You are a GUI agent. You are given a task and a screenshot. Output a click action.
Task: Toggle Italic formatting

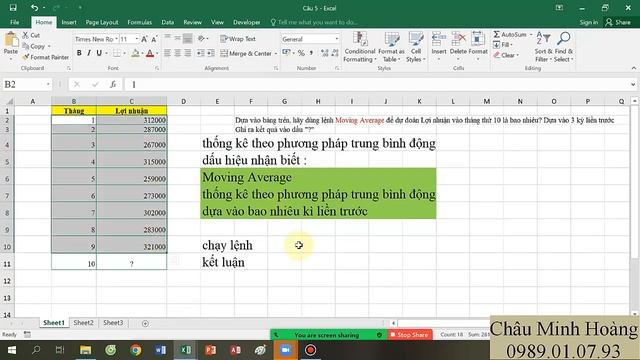coord(89,53)
